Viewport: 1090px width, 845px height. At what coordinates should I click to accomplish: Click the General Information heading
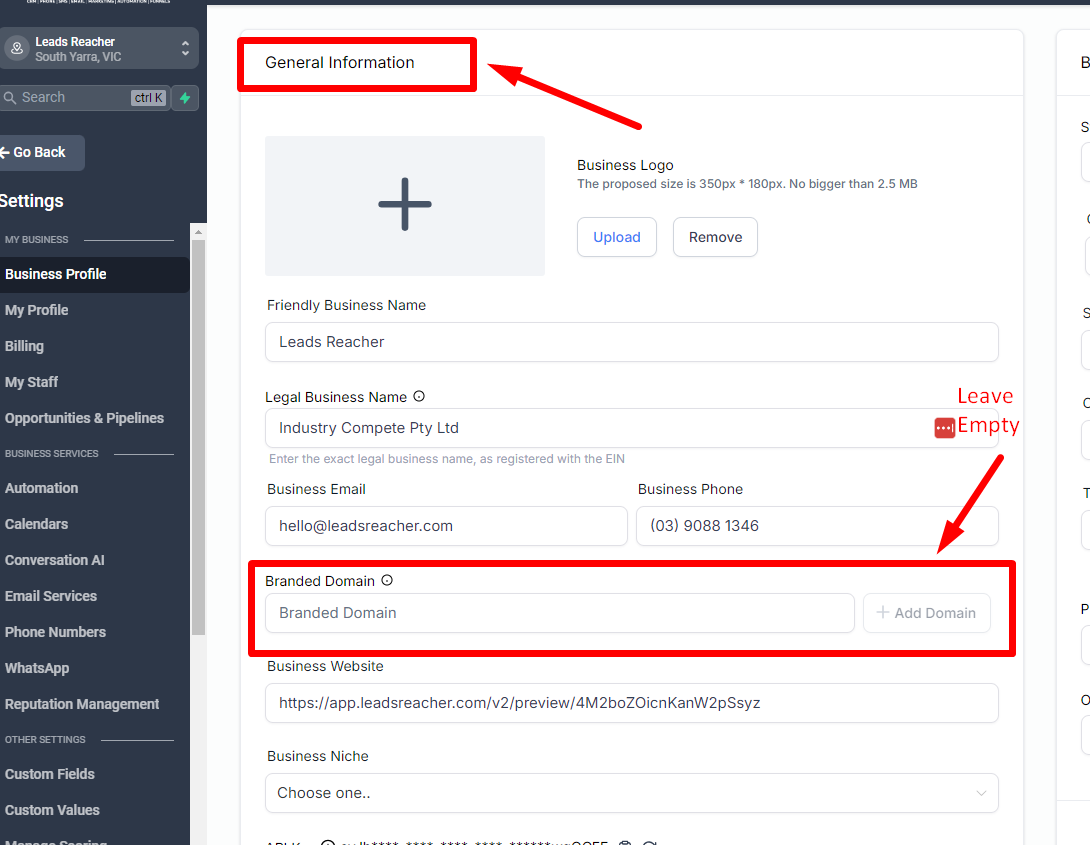click(339, 63)
